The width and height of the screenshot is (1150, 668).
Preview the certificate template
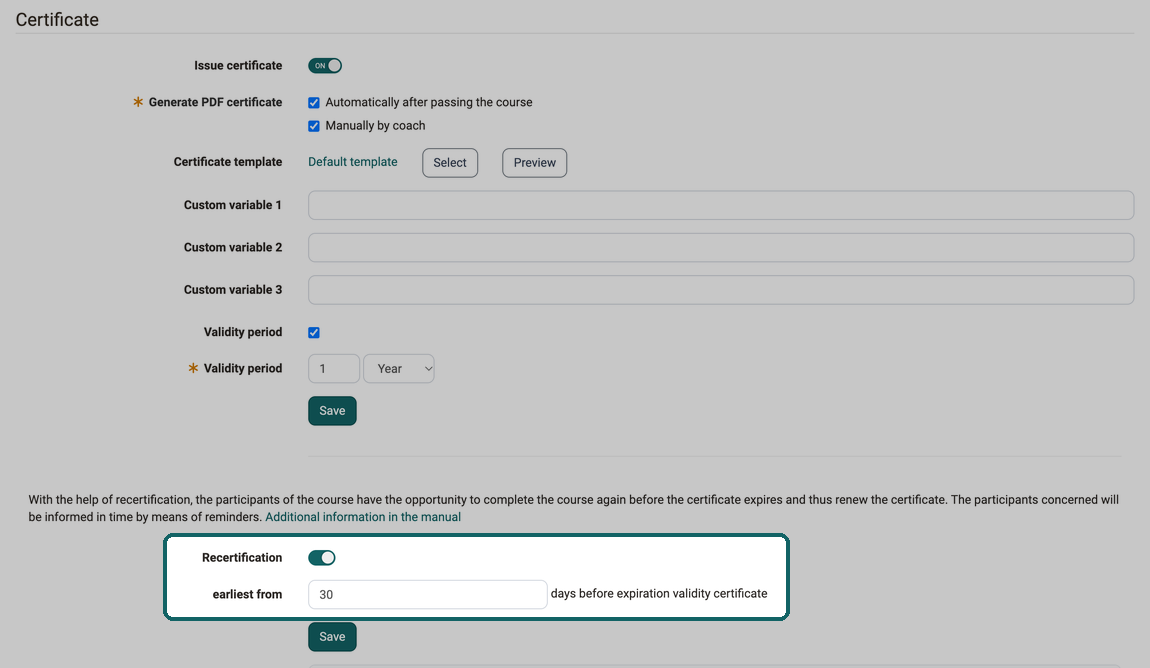coord(534,163)
